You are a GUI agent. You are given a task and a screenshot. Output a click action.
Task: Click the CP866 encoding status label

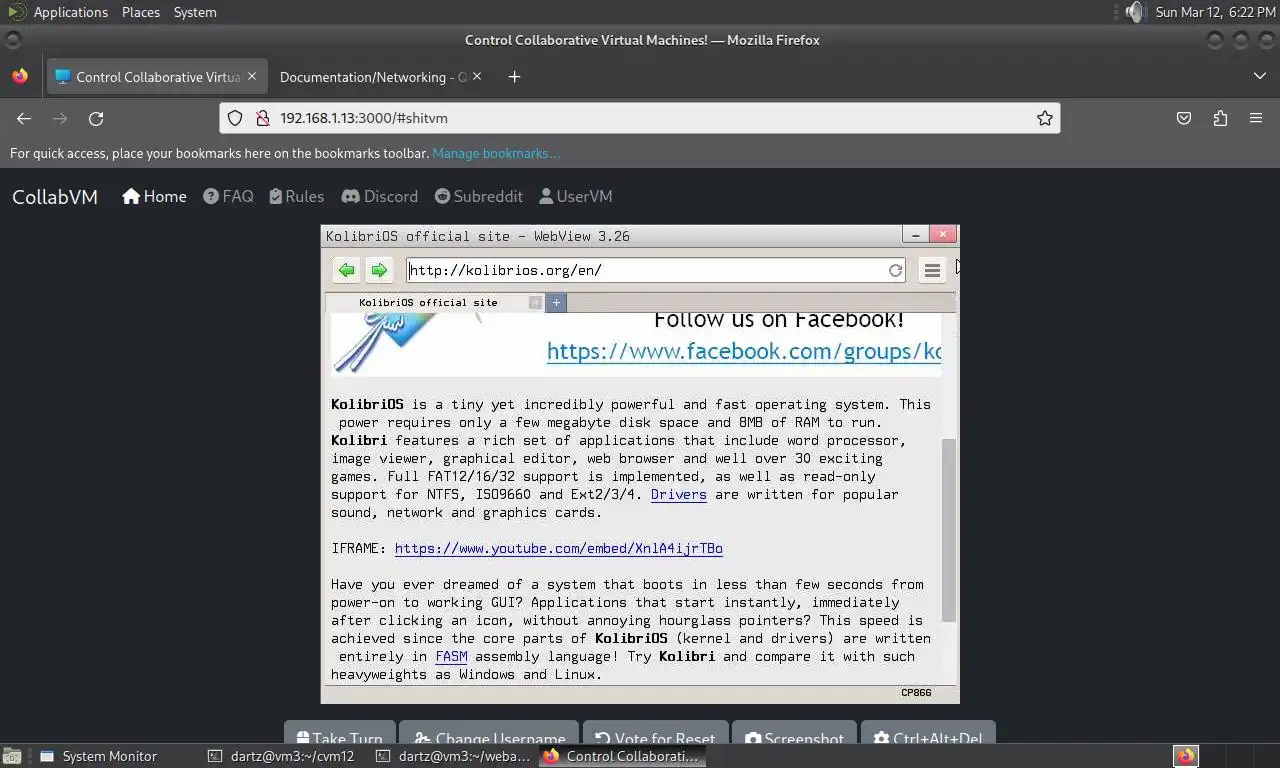(916, 692)
